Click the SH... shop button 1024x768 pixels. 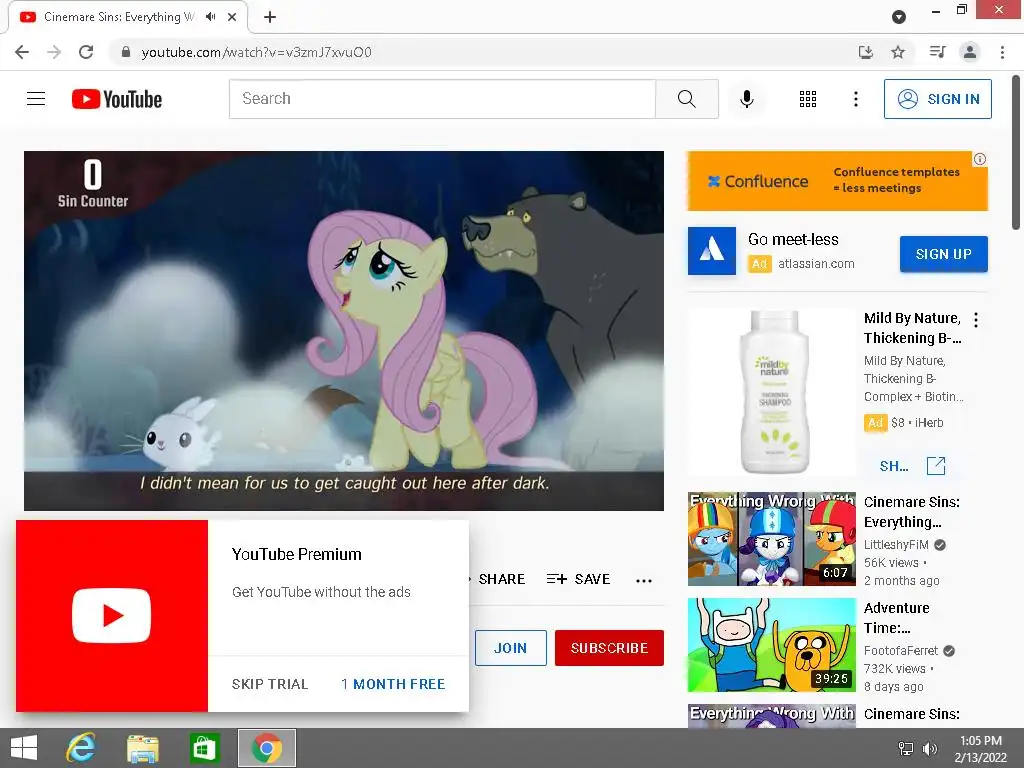pos(893,466)
